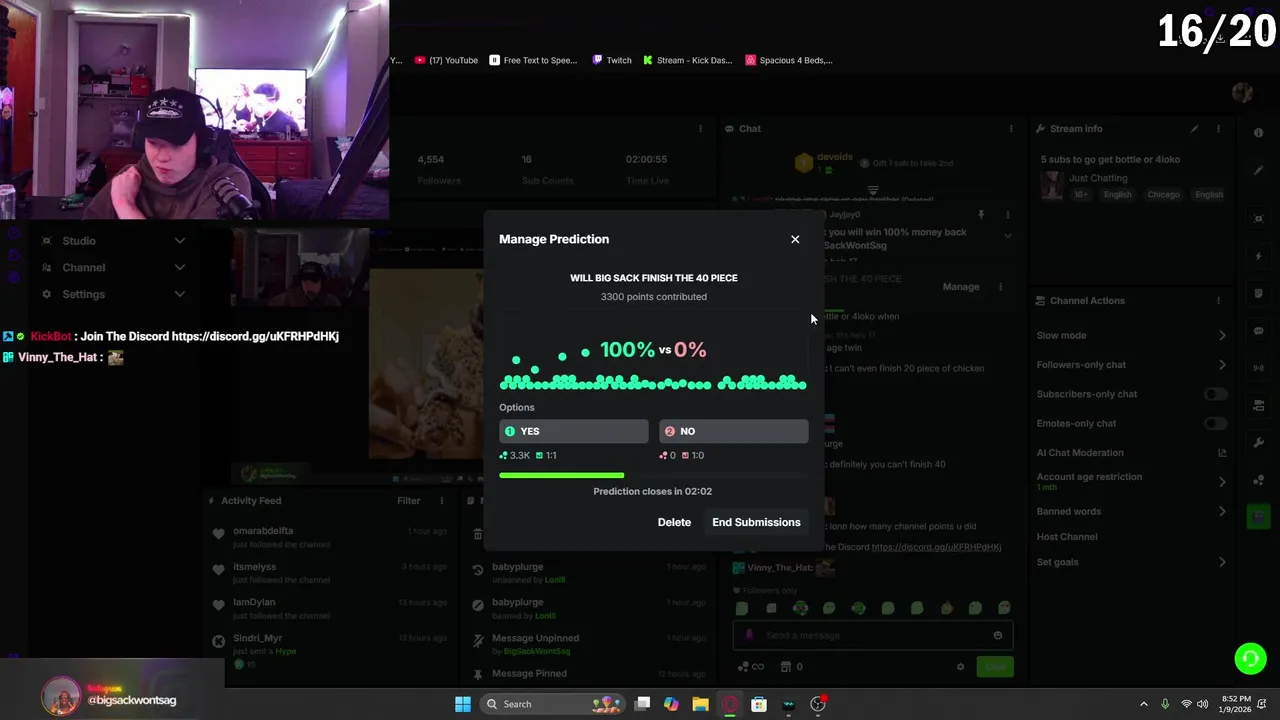Screen dimensions: 1280x720
Task: Open Filter in Activity Feed
Action: pos(409,501)
